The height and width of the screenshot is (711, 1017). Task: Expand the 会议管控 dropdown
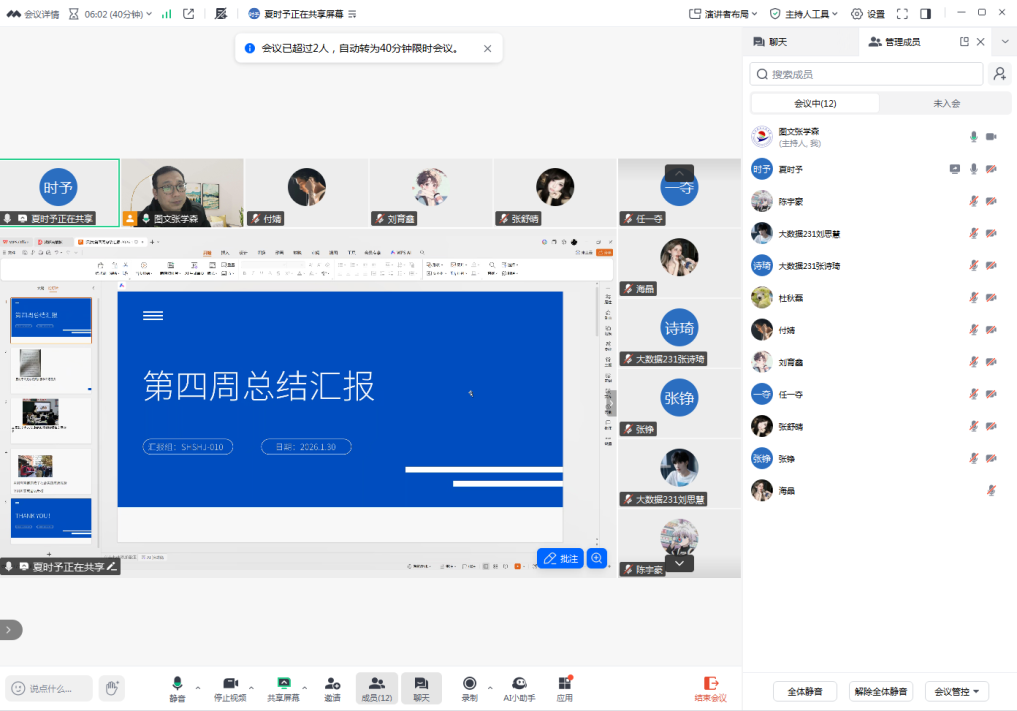click(956, 691)
